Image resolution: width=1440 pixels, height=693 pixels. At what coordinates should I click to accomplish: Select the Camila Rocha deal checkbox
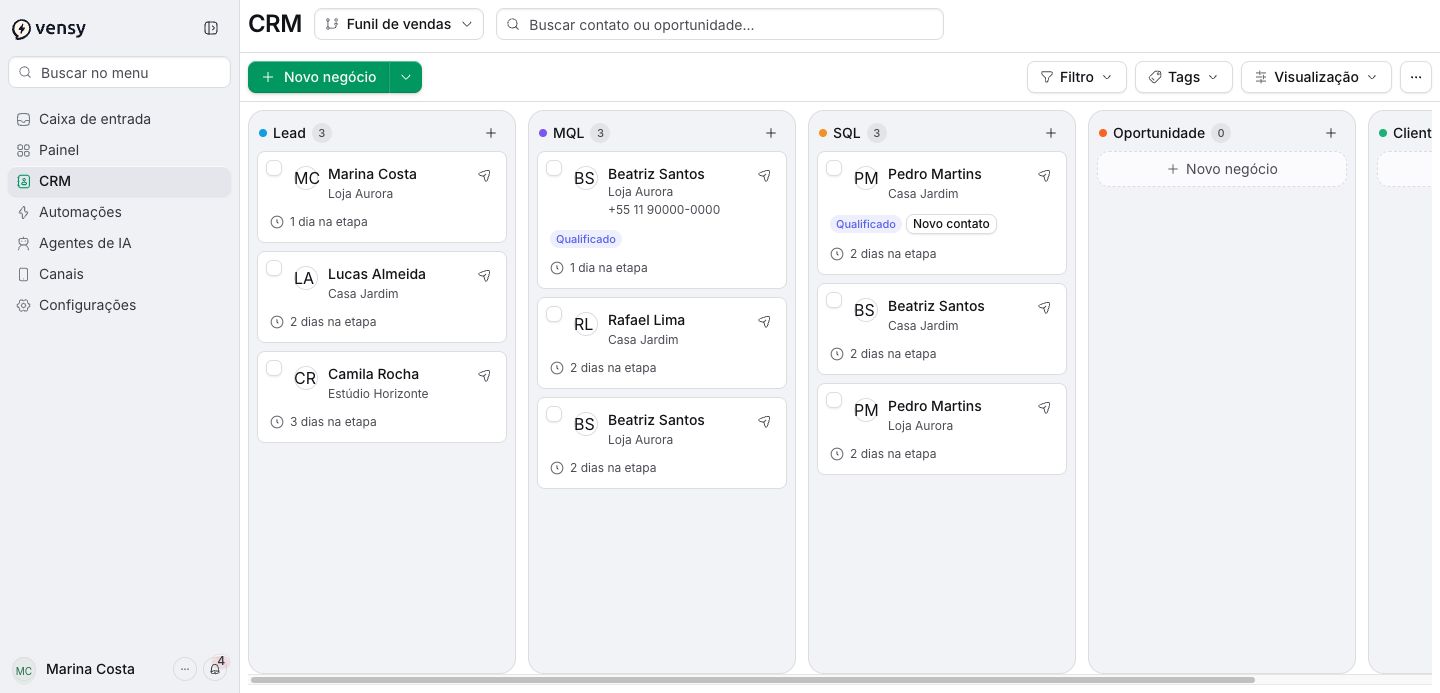tap(274, 368)
